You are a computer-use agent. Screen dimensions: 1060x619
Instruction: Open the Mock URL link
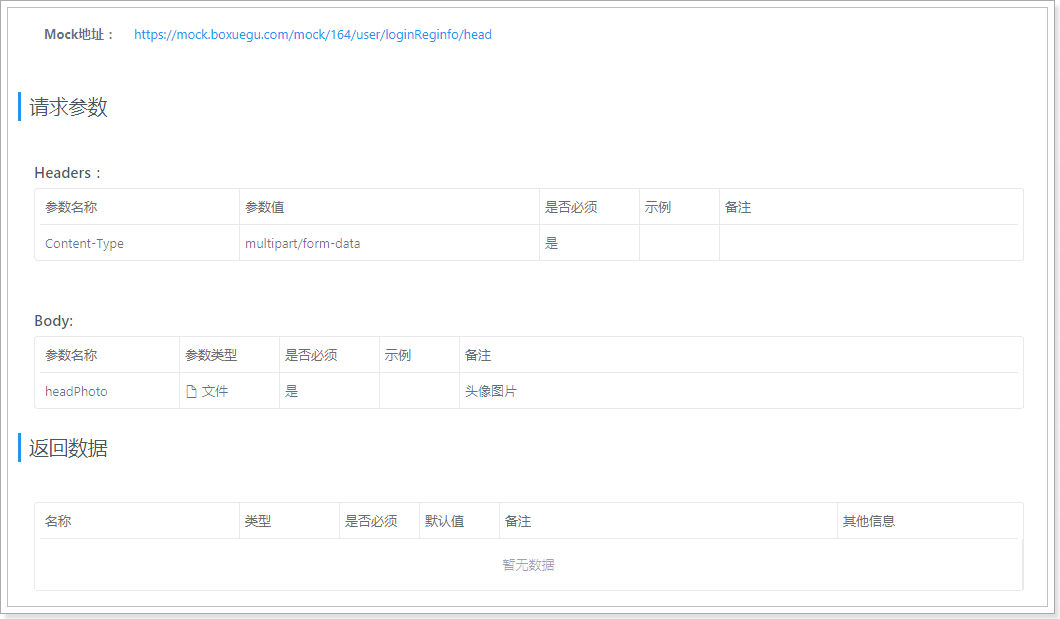coord(312,34)
